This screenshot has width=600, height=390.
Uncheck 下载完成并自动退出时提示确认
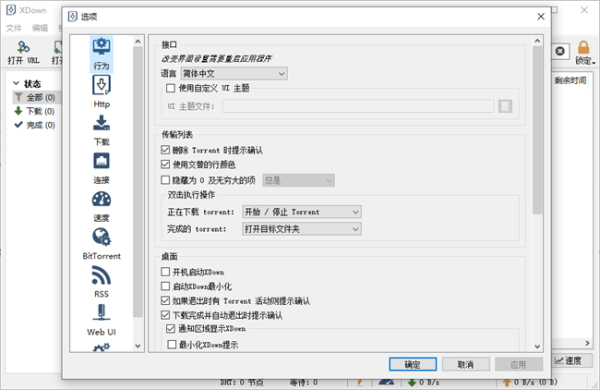(165, 315)
